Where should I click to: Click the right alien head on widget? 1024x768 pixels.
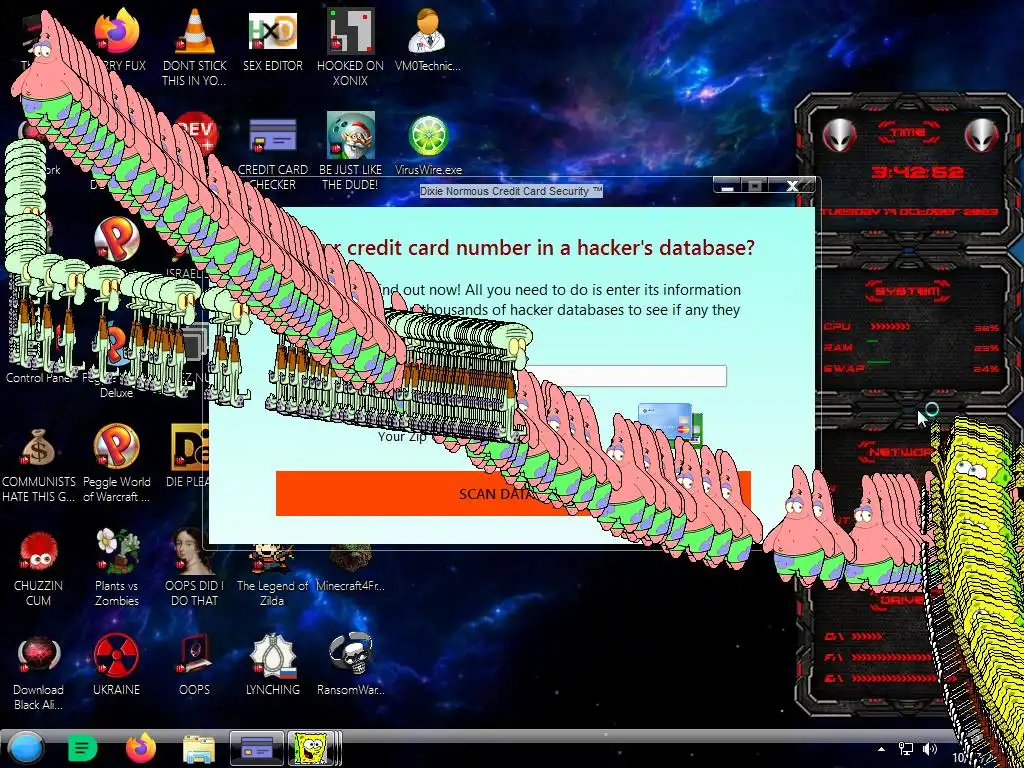982,135
